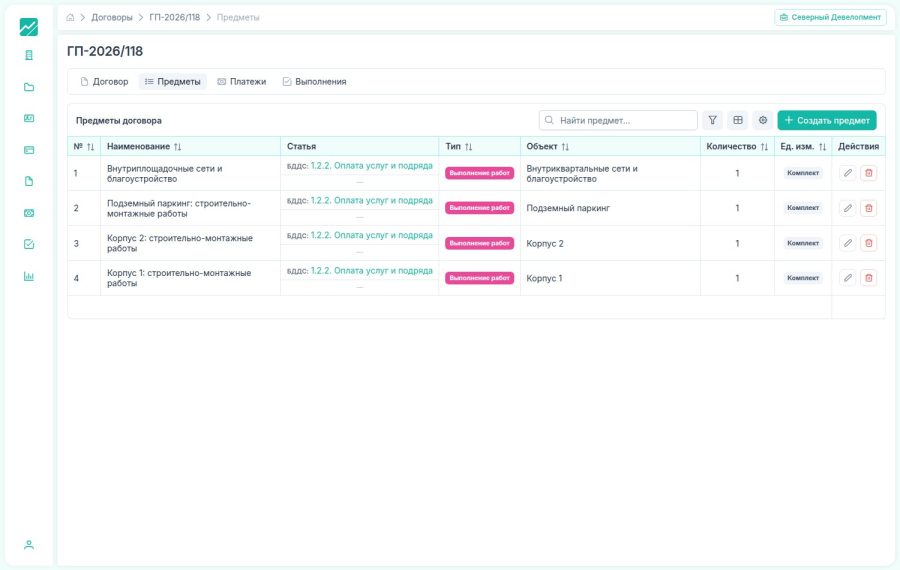The image size is (900, 570).
Task: Open Договоры breadcrumb link
Action: click(x=112, y=17)
